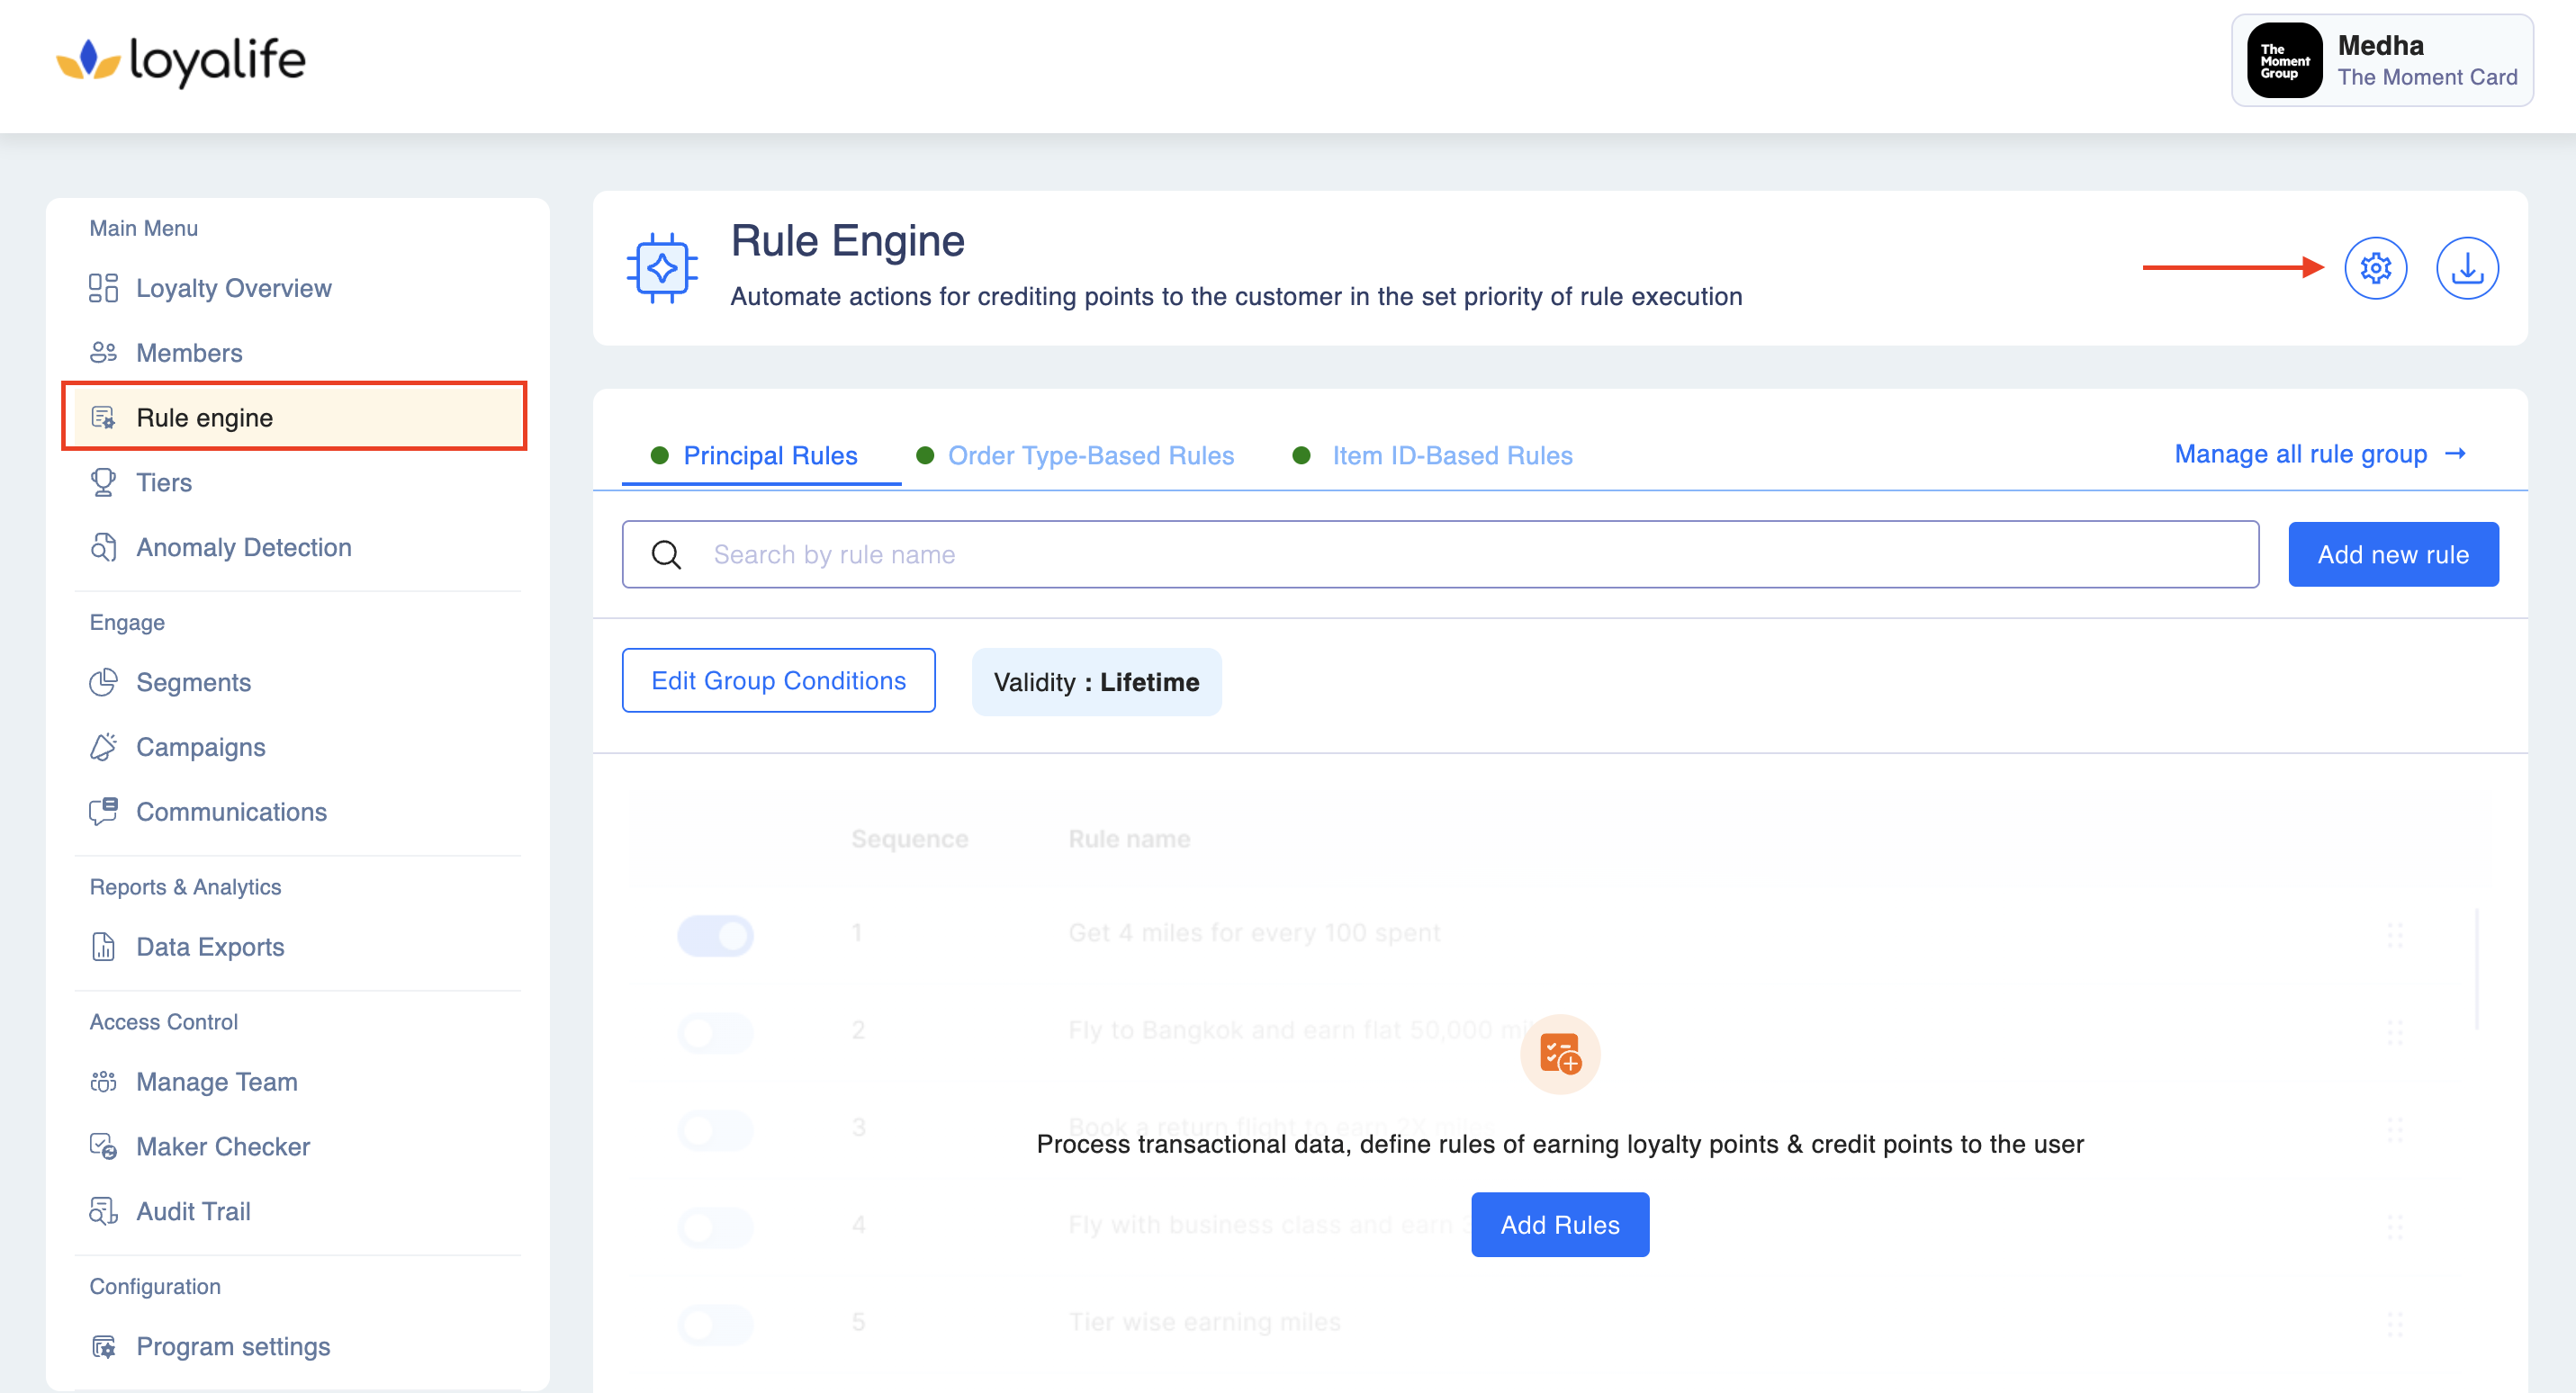Viewport: 2576px width, 1393px height.
Task: Switch to Order Type-Based Rules tab
Action: 1090,456
